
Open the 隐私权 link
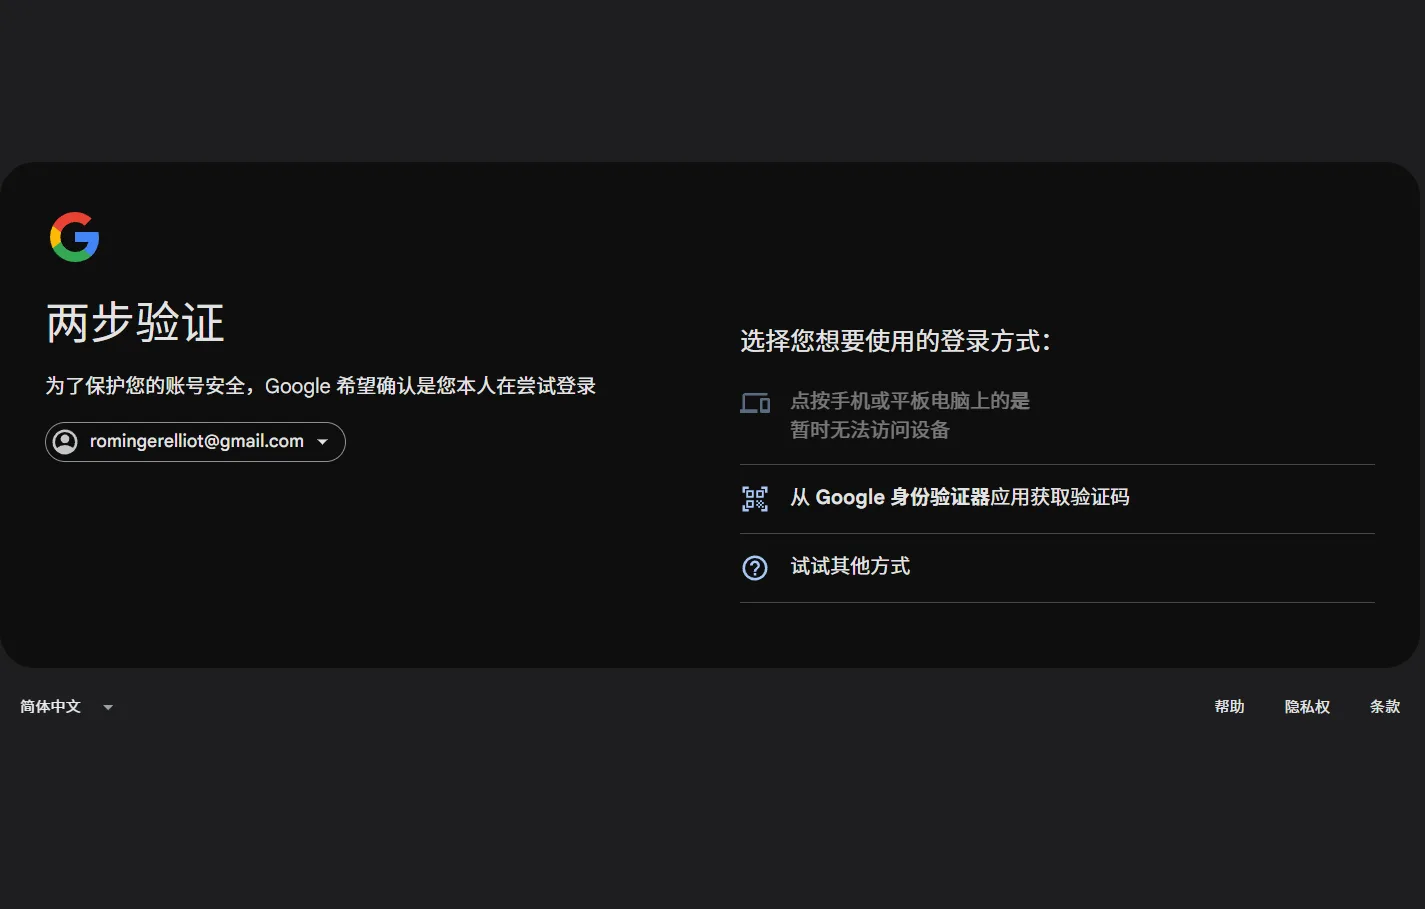[x=1307, y=707]
